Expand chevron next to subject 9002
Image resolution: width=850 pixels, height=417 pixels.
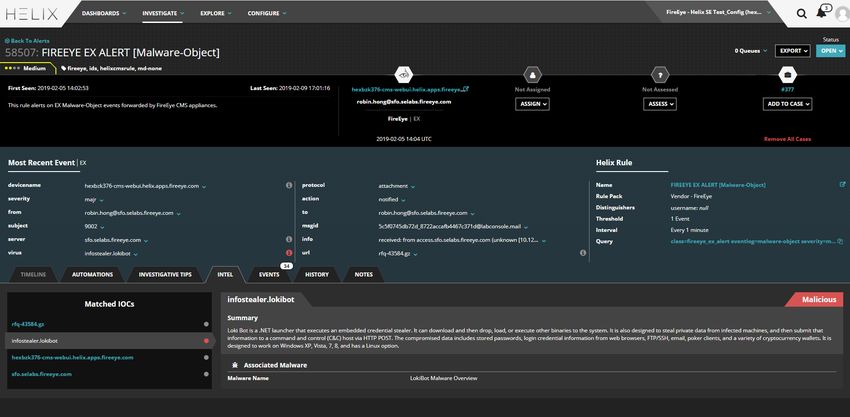[x=102, y=227]
